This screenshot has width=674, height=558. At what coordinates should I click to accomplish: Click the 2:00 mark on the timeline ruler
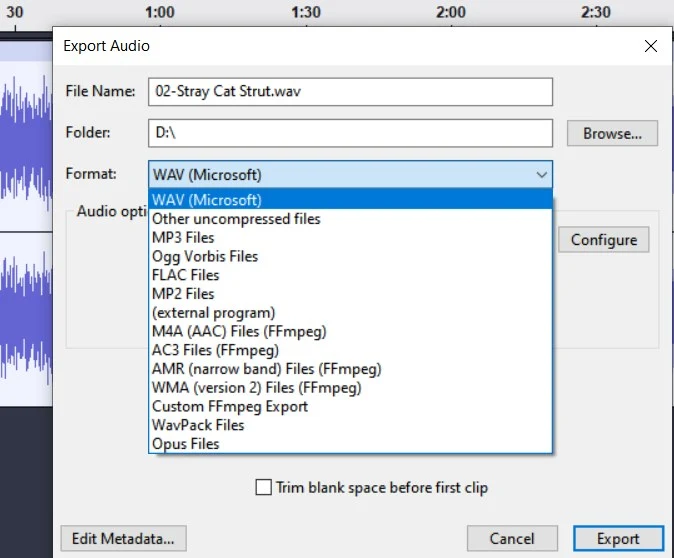click(451, 12)
